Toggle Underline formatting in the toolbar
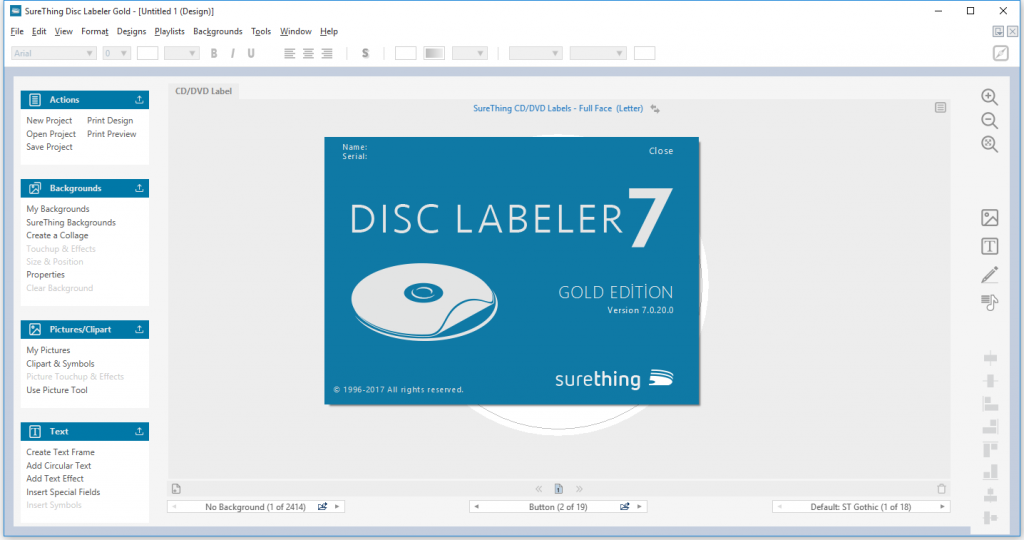This screenshot has width=1024, height=540. [251, 54]
